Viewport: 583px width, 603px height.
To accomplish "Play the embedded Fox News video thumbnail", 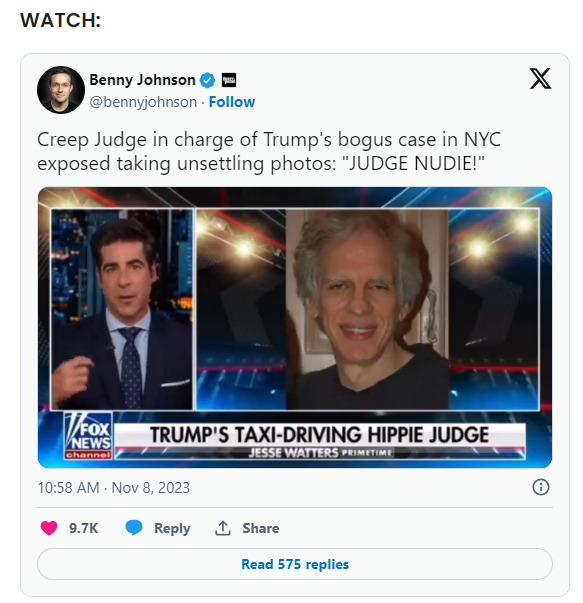I will click(295, 327).
